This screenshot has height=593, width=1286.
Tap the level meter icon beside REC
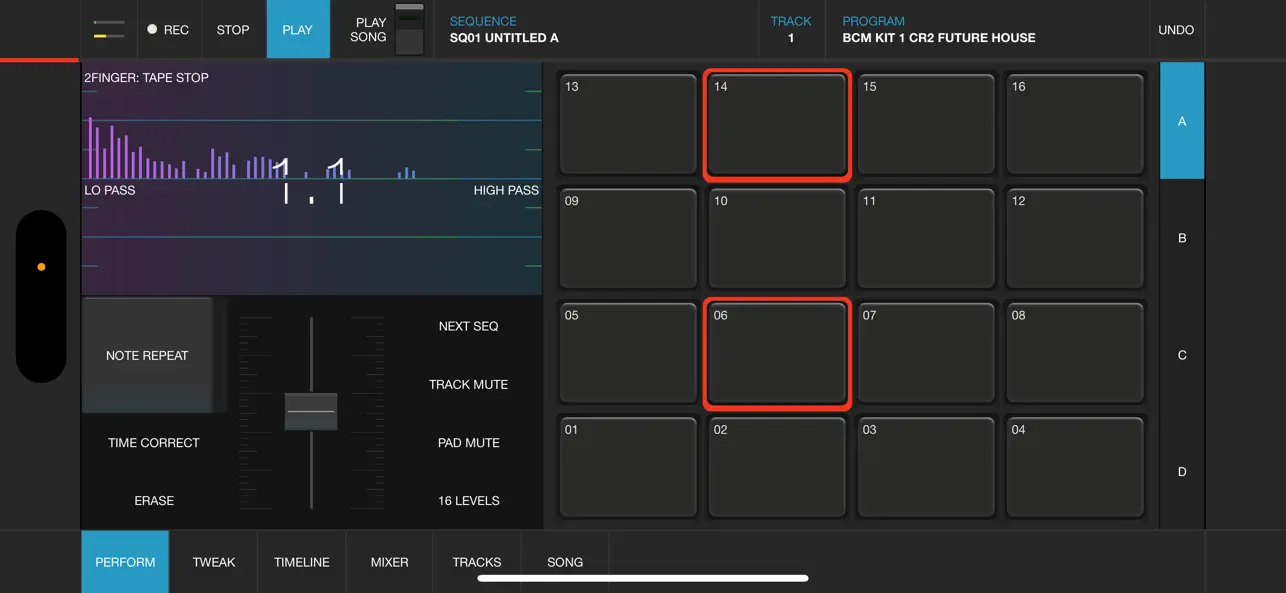(x=108, y=29)
